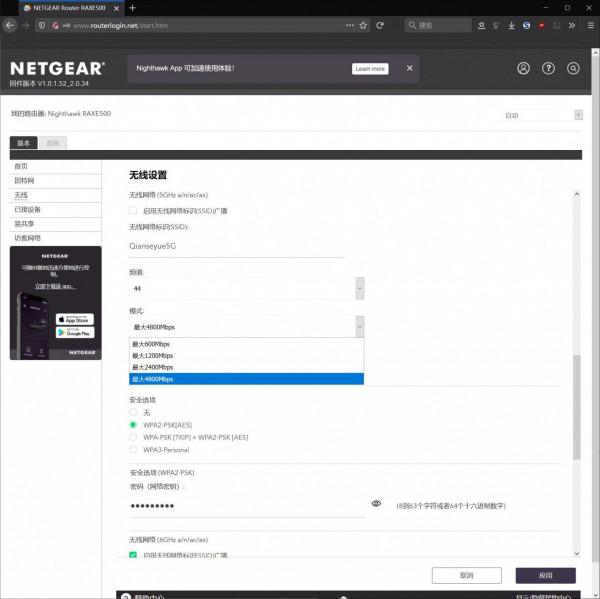Open a new browser tab with plus
The image size is (600, 599).
132,7
